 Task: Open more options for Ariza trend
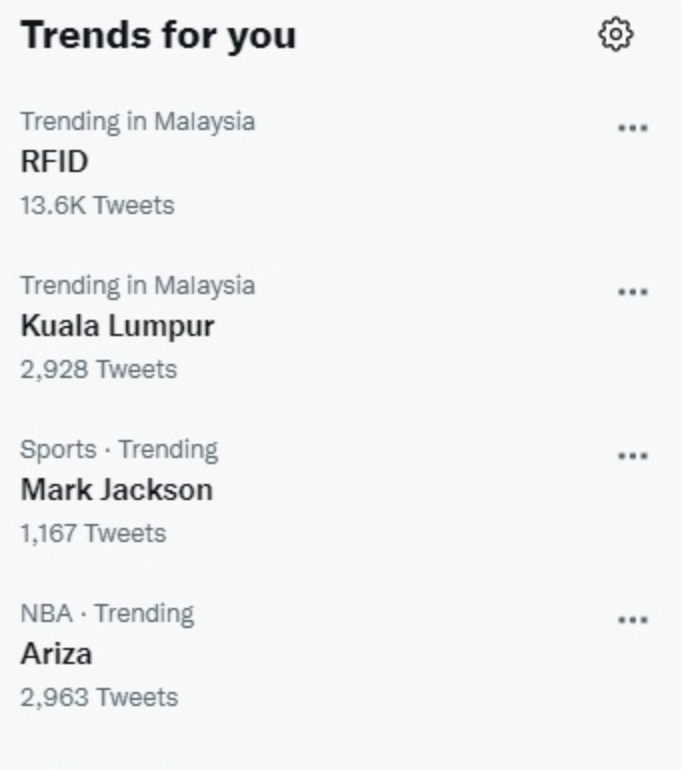tap(632, 620)
